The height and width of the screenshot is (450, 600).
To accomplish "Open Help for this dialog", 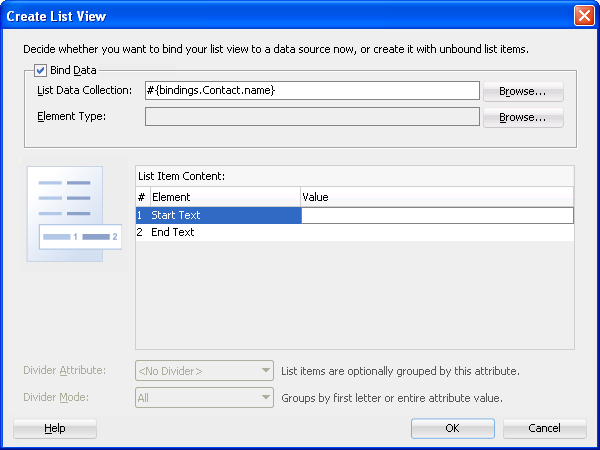I will tap(55, 428).
